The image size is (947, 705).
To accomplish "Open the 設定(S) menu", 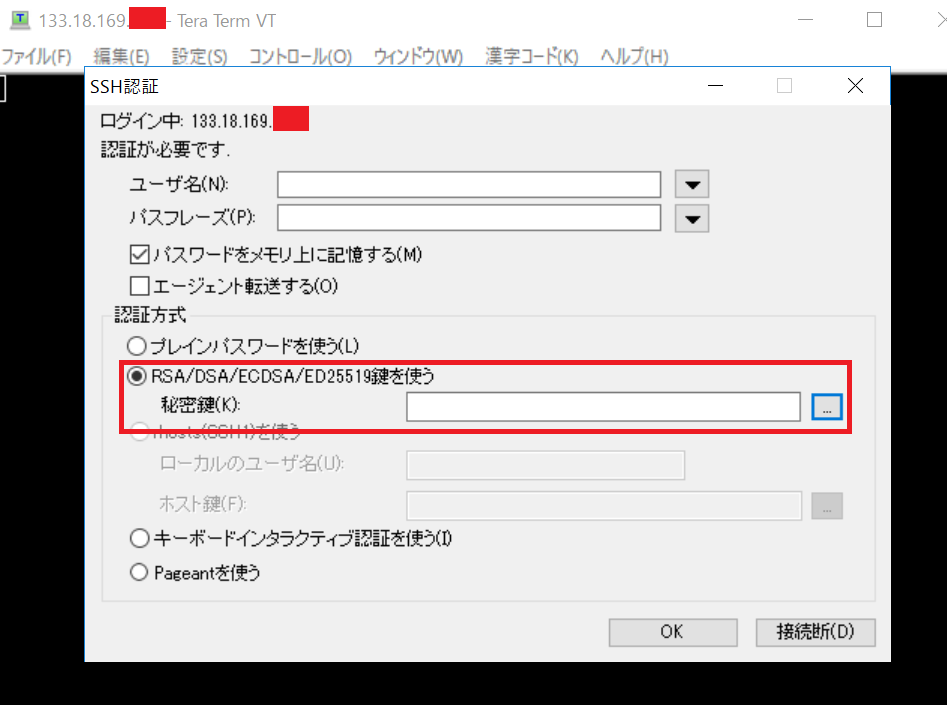I will point(199,56).
